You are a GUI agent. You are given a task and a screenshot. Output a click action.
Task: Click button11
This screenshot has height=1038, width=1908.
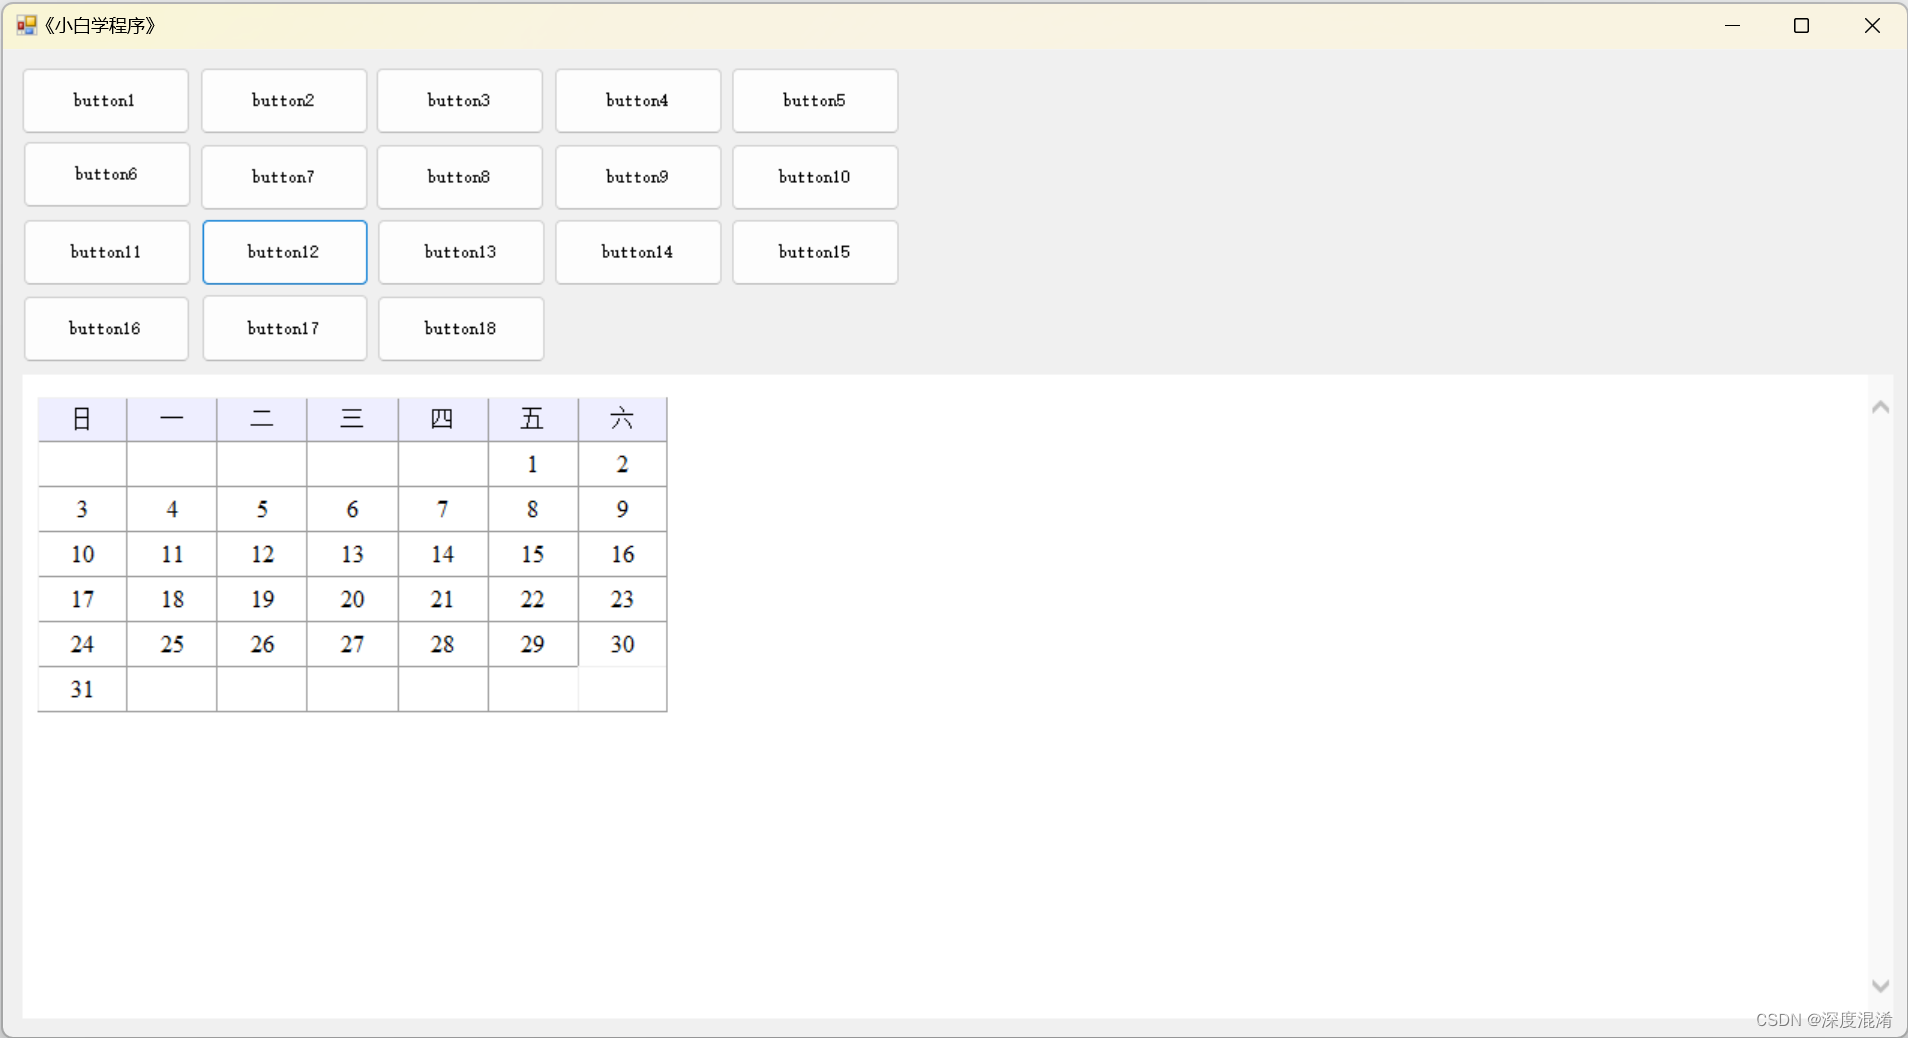(x=107, y=252)
